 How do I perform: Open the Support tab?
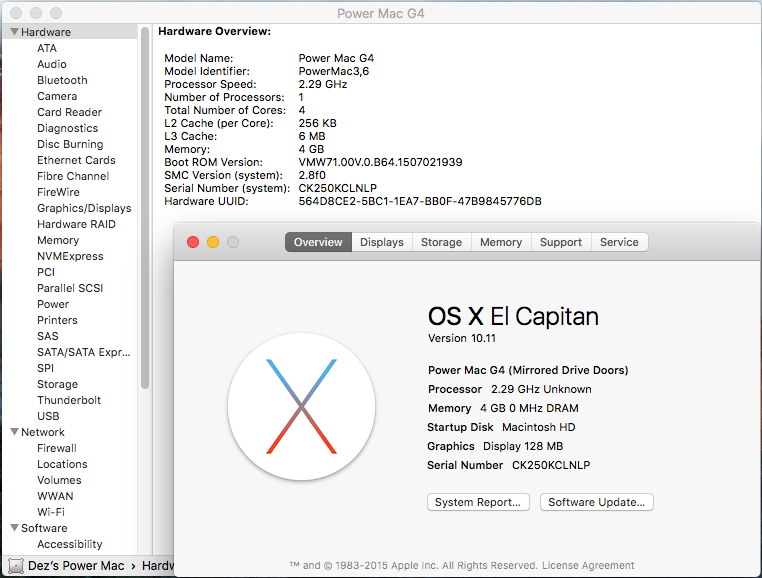[561, 242]
